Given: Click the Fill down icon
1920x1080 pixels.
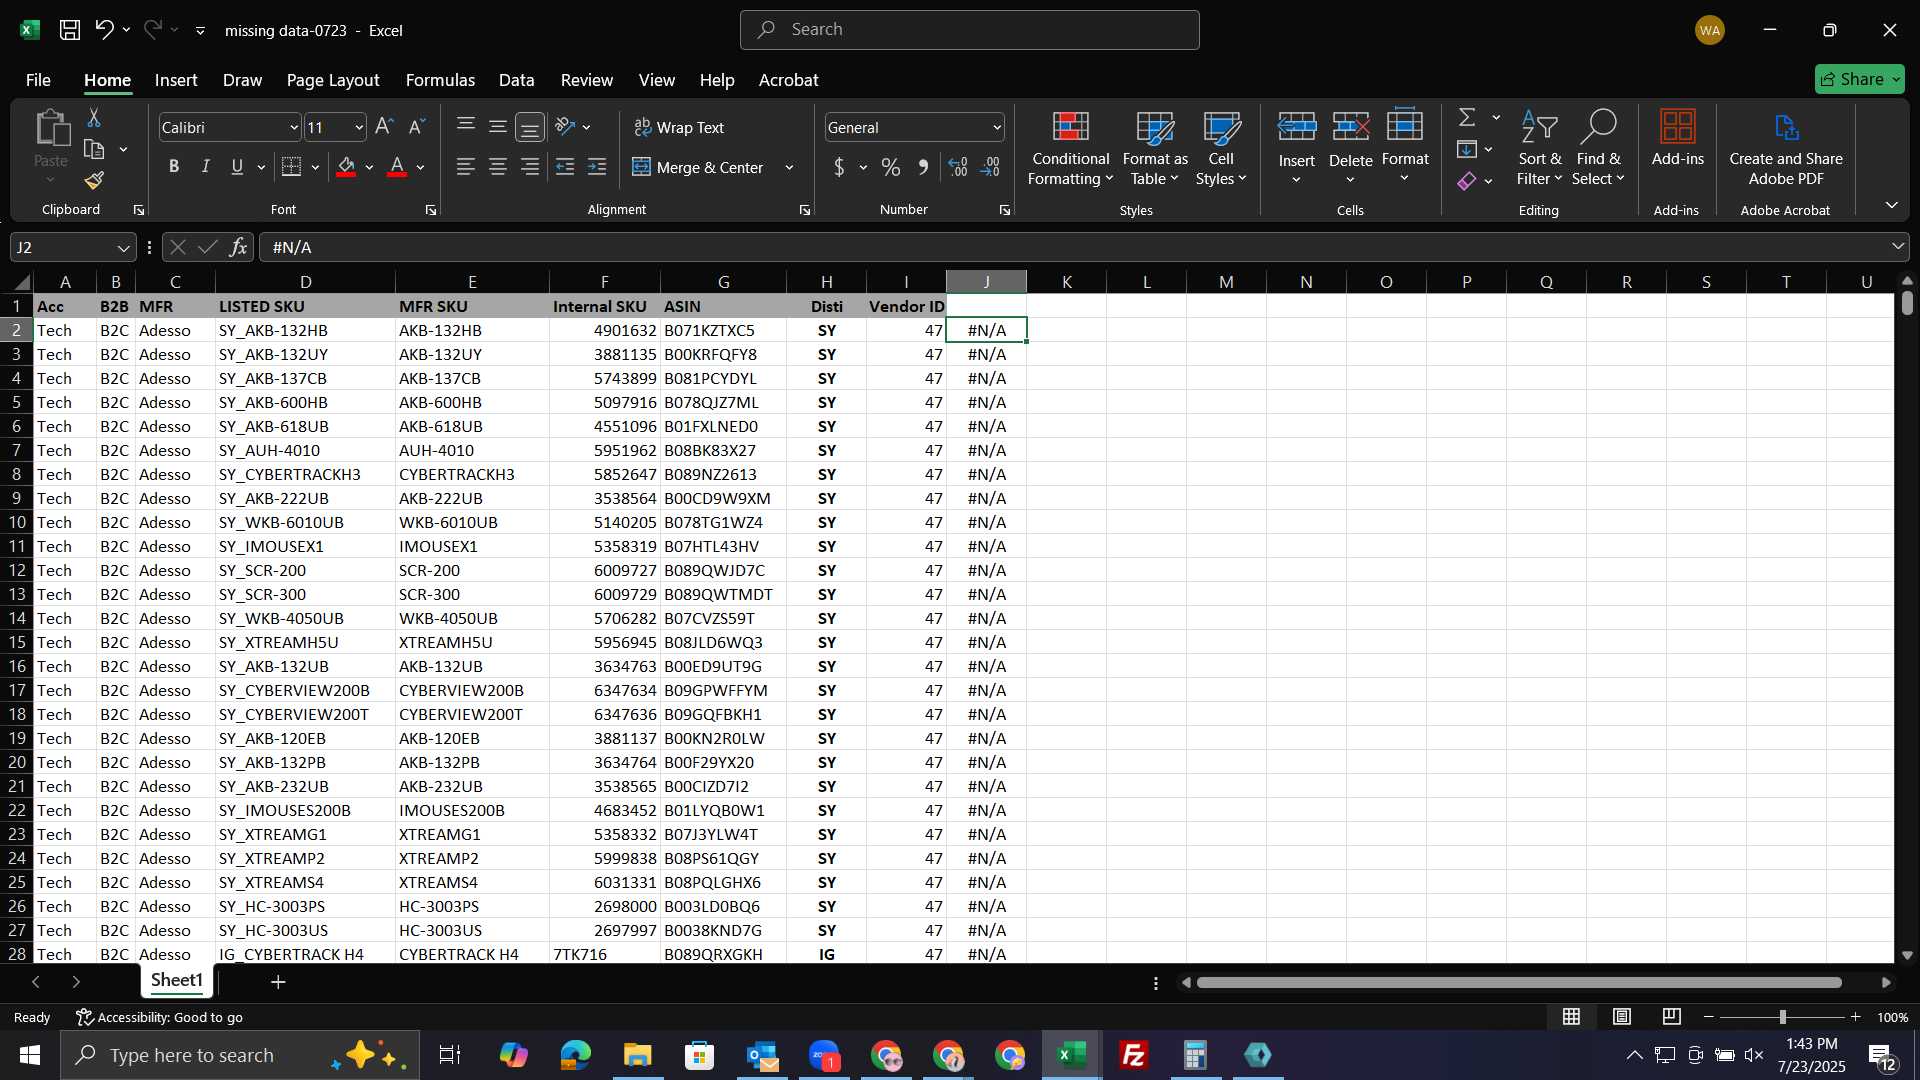Looking at the screenshot, I should click(x=1467, y=149).
